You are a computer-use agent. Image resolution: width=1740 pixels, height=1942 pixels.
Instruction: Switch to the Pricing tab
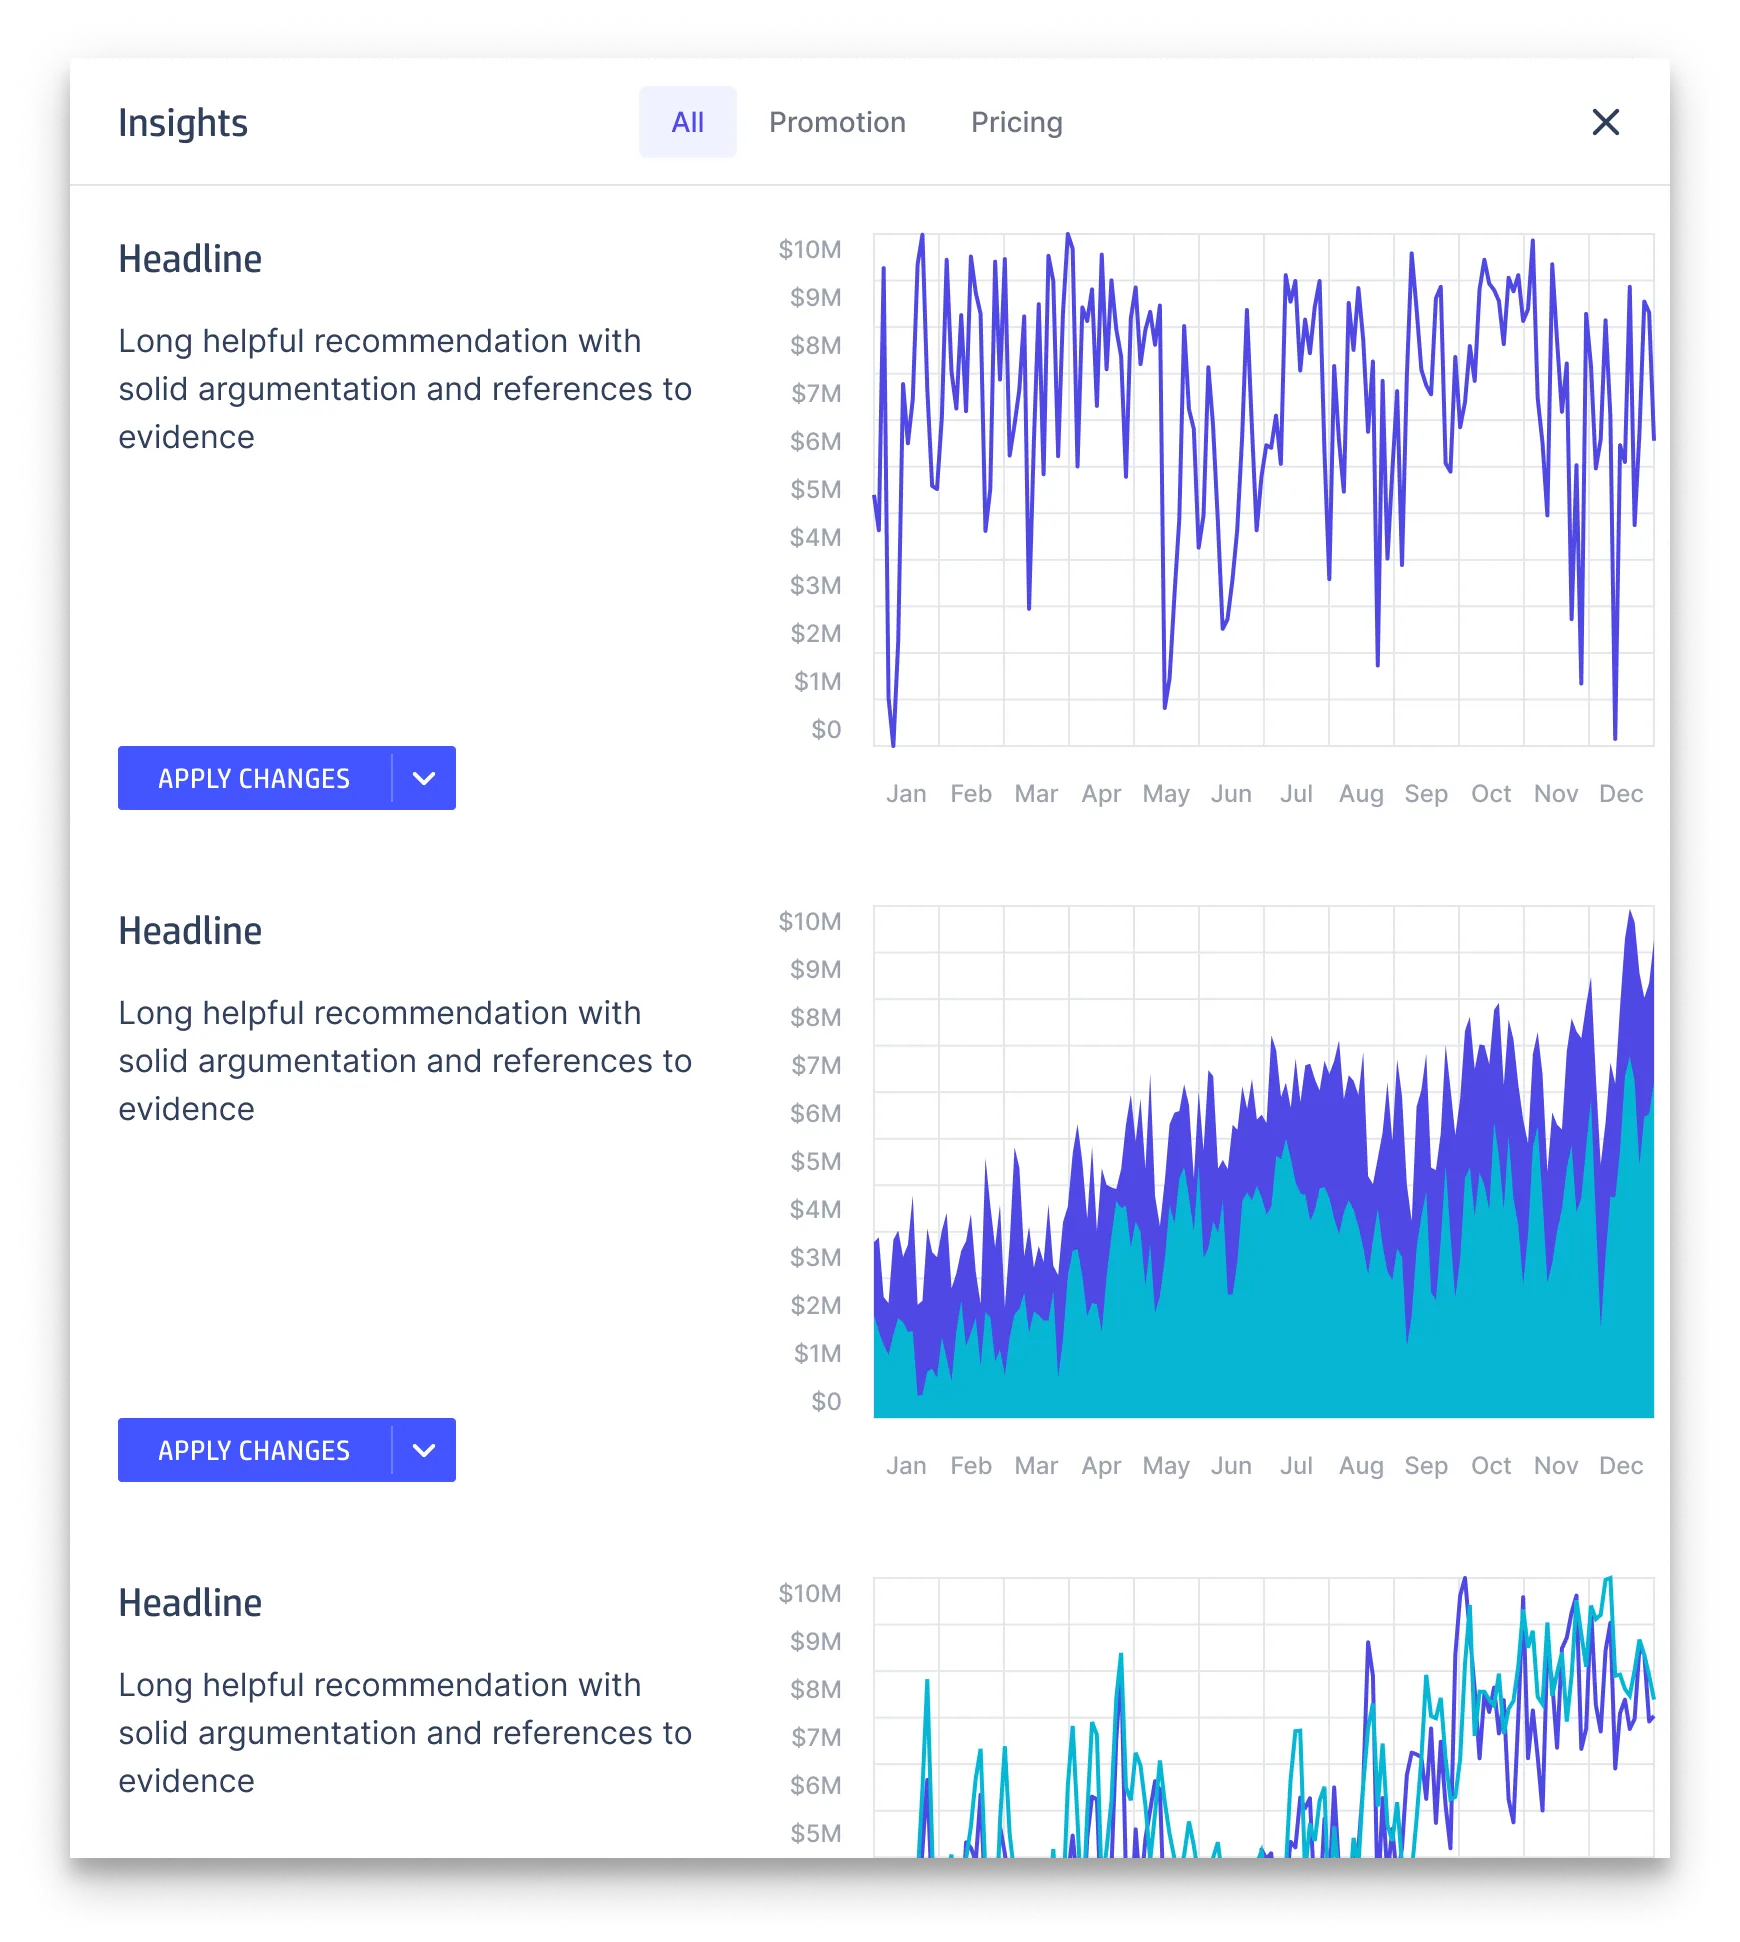tap(1017, 122)
